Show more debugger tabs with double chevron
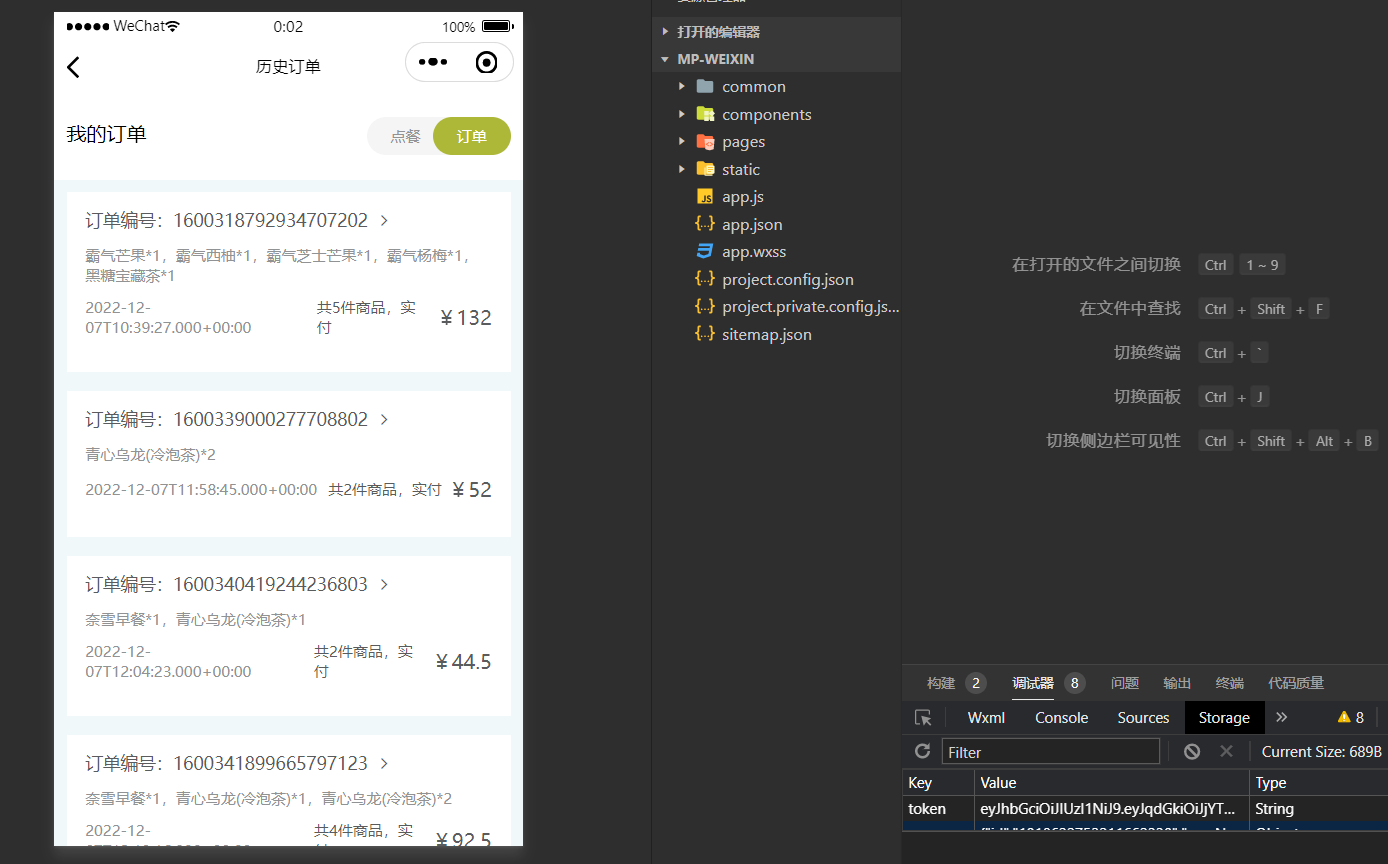The height and width of the screenshot is (864, 1388). 1281,718
